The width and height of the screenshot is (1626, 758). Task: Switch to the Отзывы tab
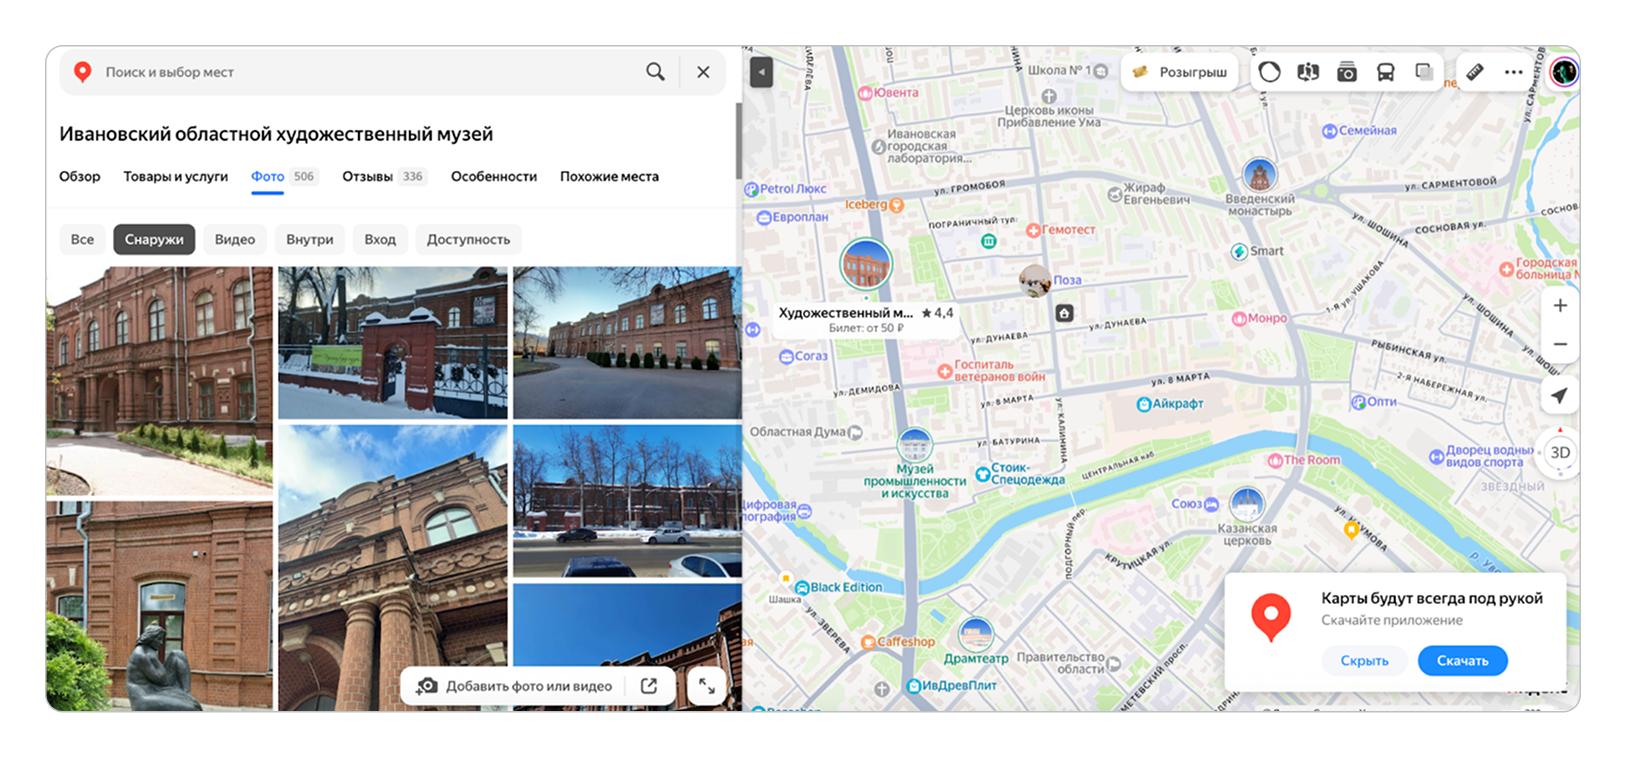point(368,177)
